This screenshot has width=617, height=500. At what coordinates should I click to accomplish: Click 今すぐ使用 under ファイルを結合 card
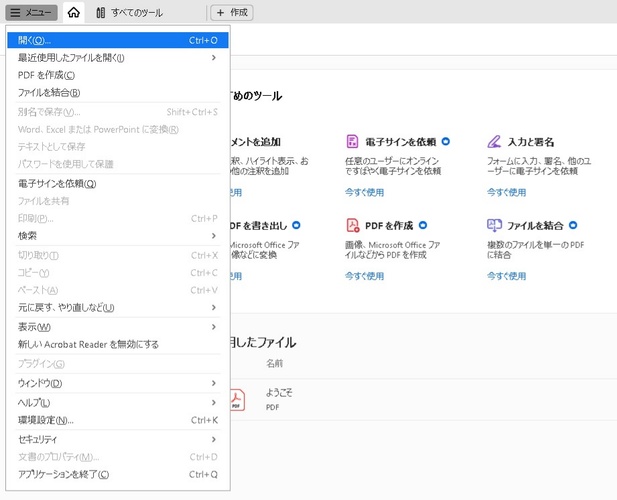click(506, 276)
